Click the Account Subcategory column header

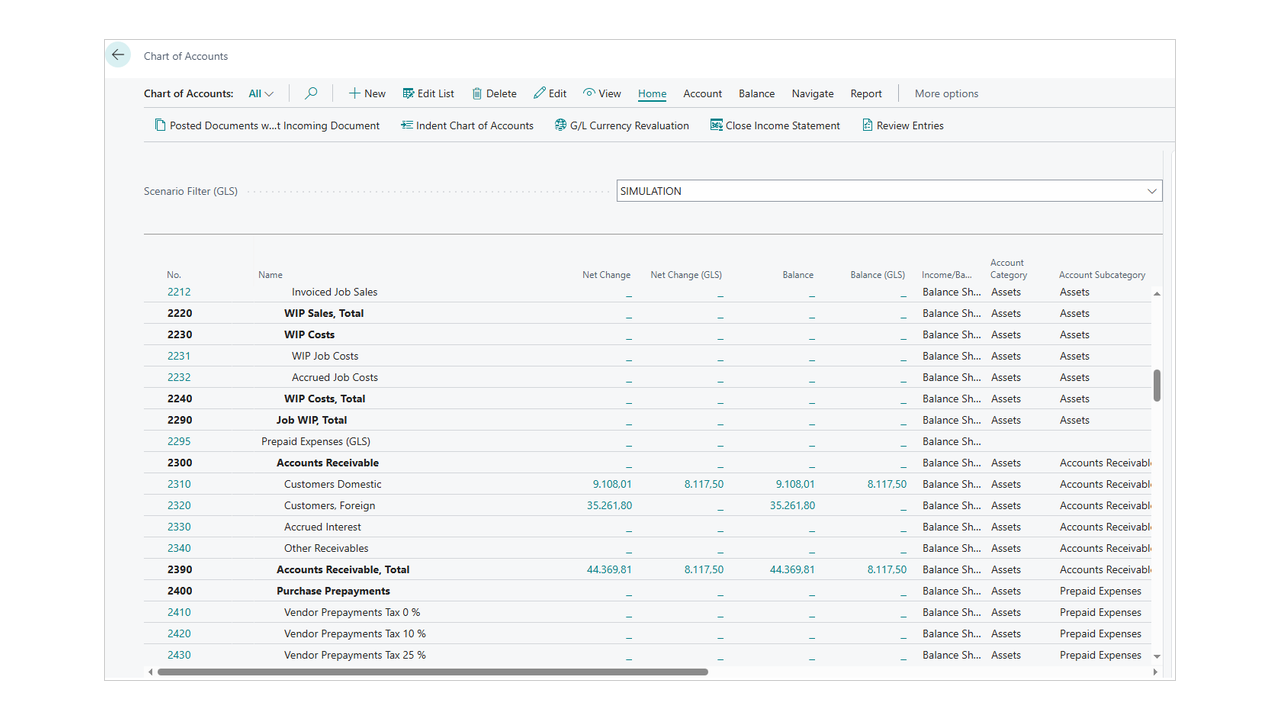point(1102,274)
